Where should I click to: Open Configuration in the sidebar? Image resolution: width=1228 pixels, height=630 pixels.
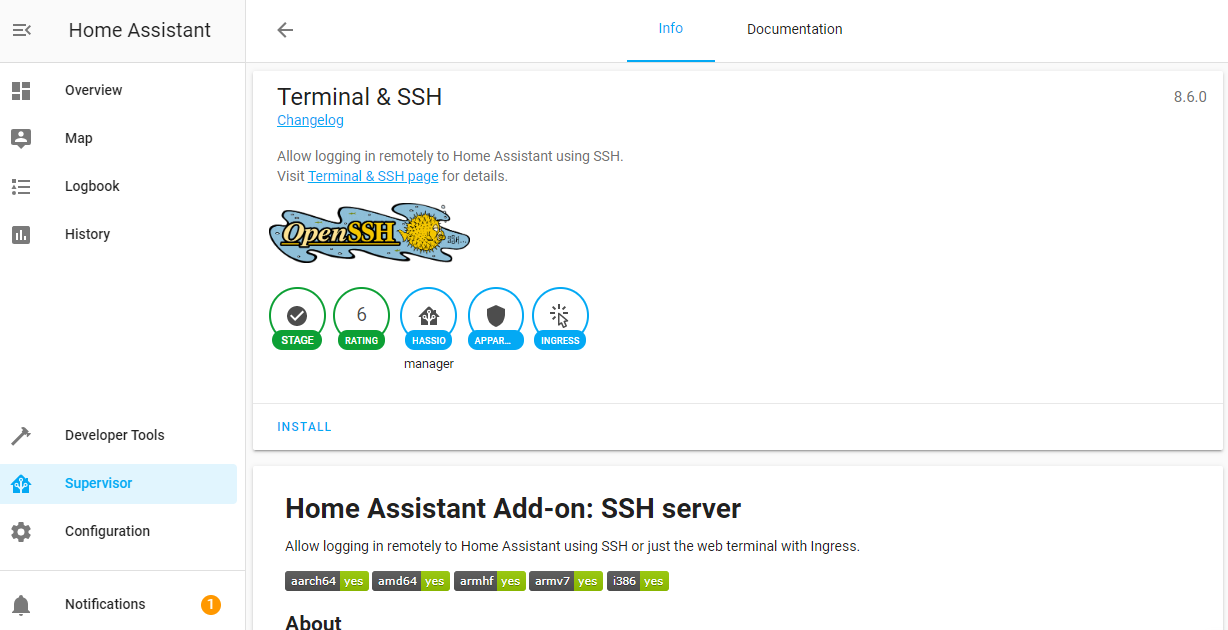click(x=119, y=531)
